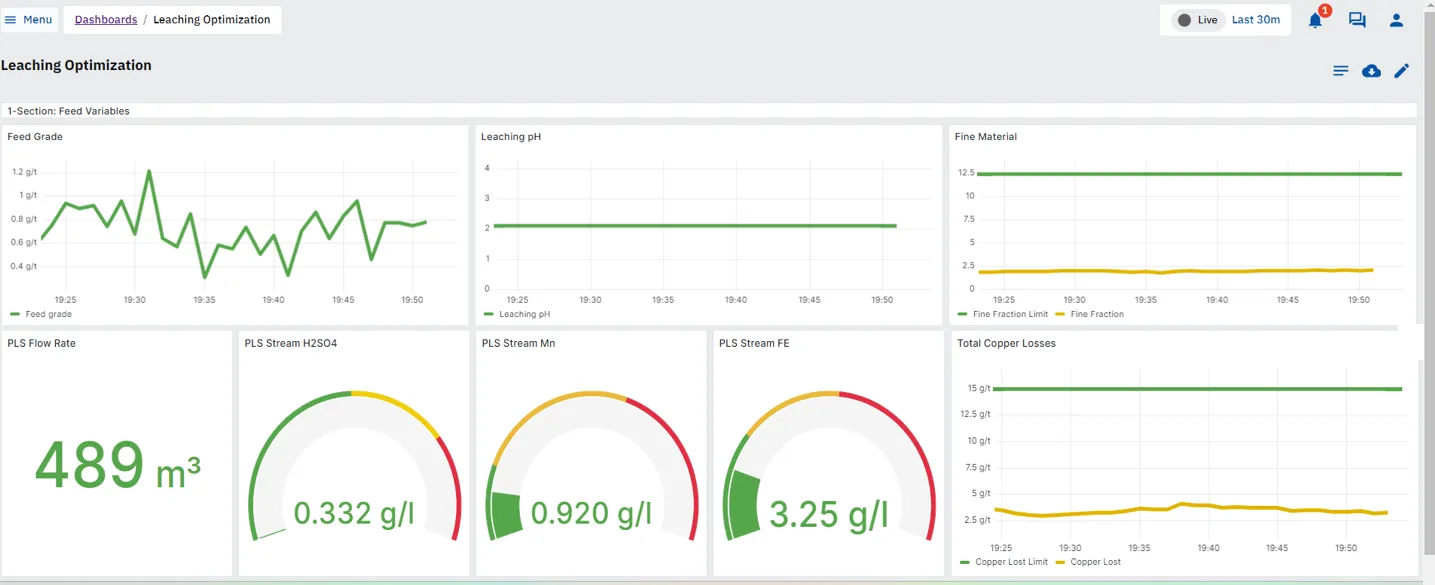Hide the Fine Fraction Limit series
Viewport: 1435px width, 585px height.
coord(1010,314)
